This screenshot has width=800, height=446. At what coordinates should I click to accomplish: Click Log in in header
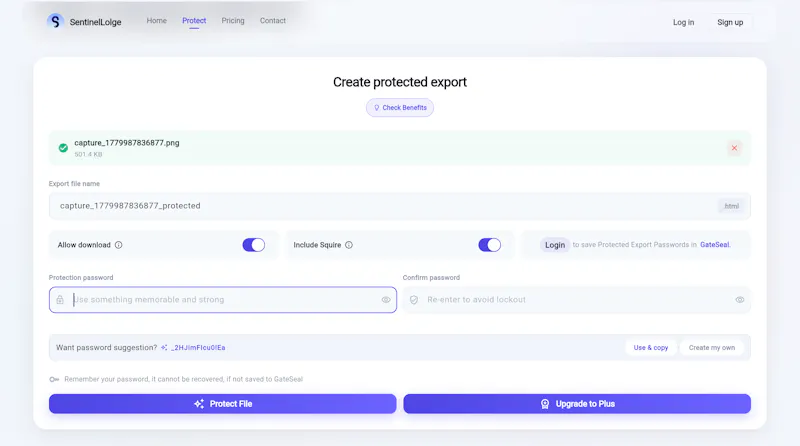[x=683, y=22]
